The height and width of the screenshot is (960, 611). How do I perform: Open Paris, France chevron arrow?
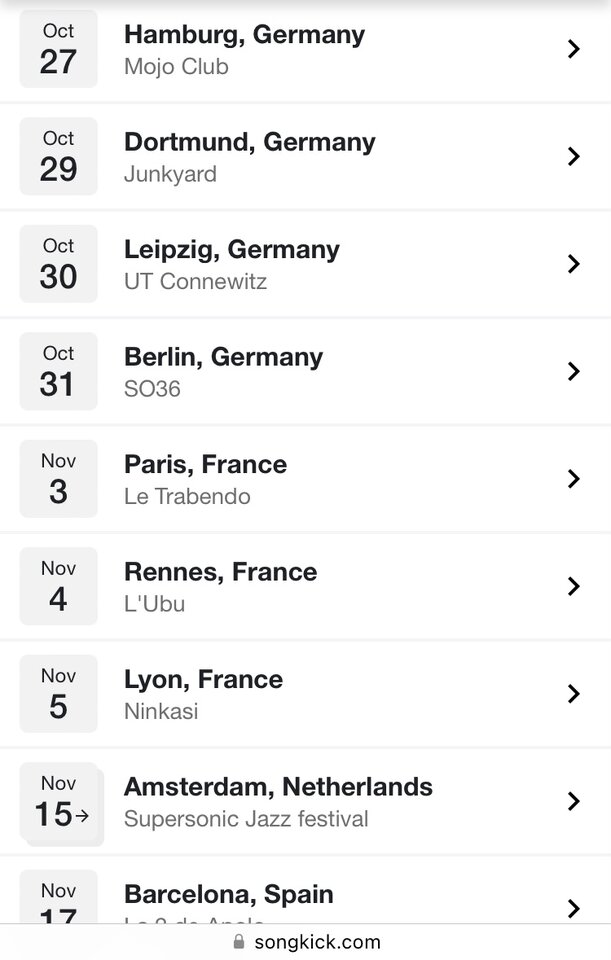coord(573,479)
